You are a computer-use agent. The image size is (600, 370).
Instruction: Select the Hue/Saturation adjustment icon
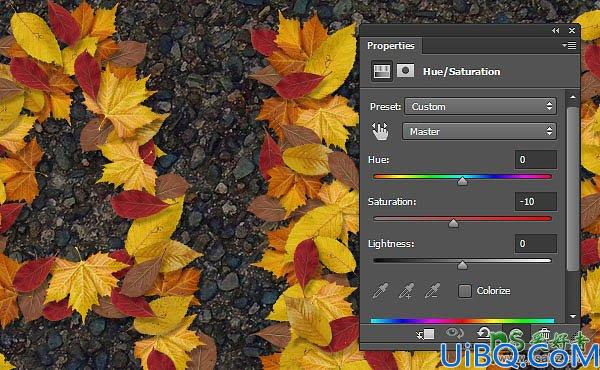click(382, 71)
